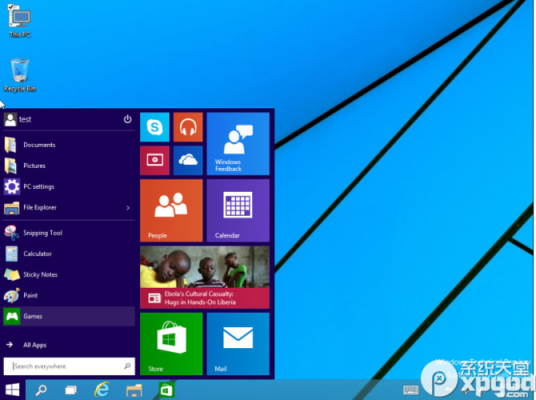This screenshot has height=400, width=536.
Task: Click the Sticky Notes icon
Action: 12,275
